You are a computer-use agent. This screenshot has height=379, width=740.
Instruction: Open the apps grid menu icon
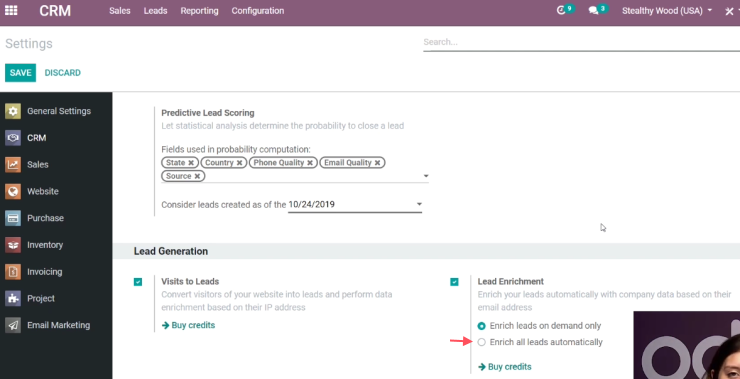pos(11,10)
